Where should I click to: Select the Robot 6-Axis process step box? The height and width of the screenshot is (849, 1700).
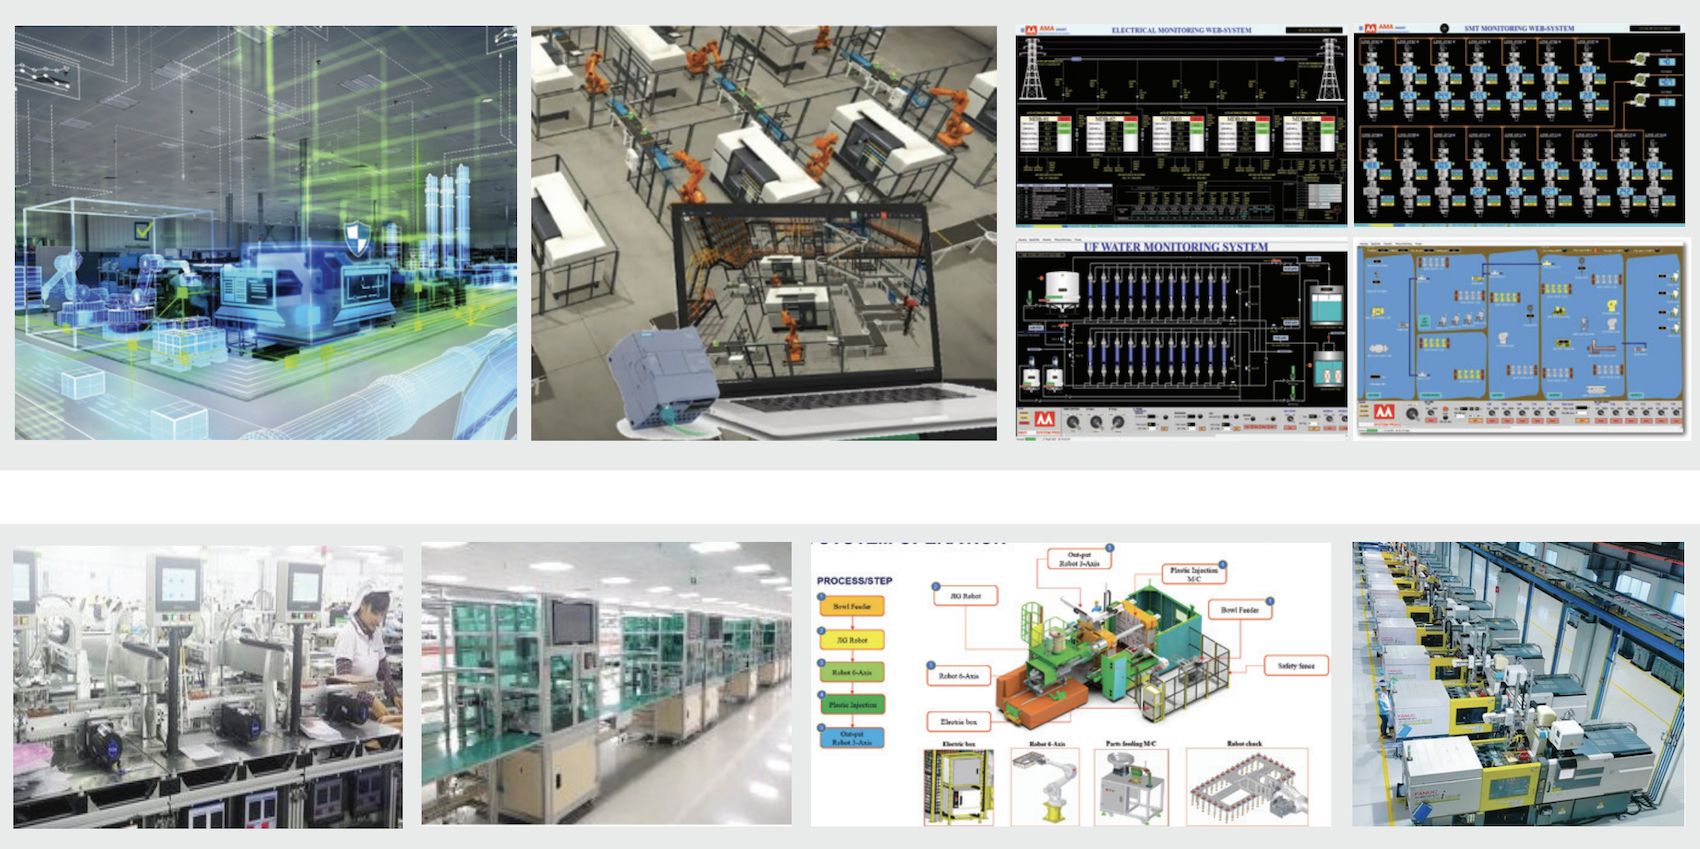851,672
